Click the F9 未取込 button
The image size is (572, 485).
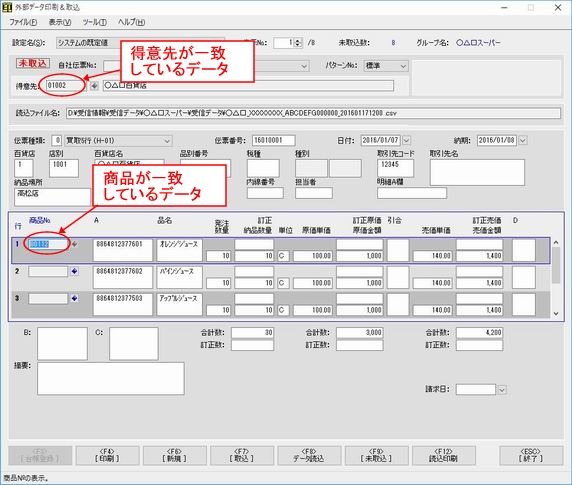click(x=376, y=455)
